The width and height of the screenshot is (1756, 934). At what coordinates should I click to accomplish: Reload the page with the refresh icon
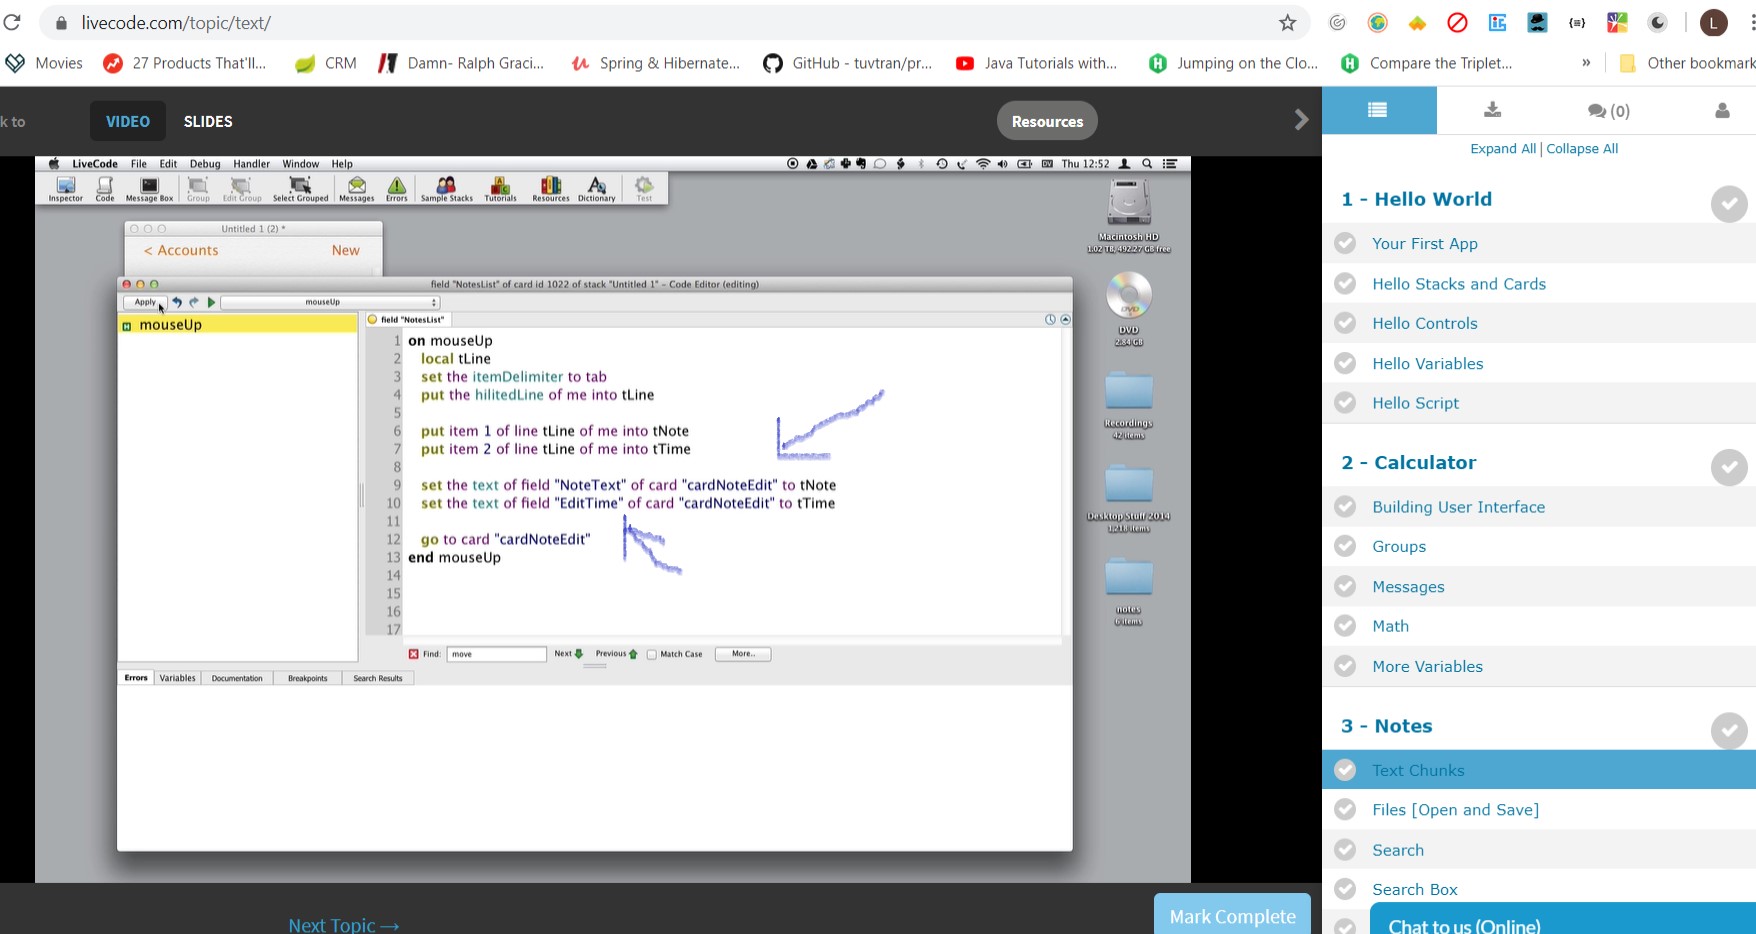click(13, 23)
